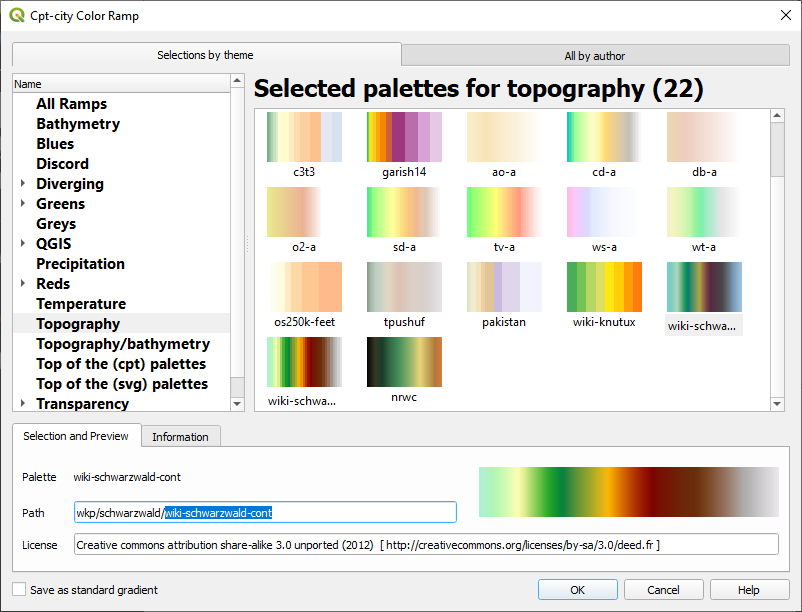The image size is (802, 612).
Task: Expand the QGIS theme group
Action: pyautogui.click(x=23, y=244)
